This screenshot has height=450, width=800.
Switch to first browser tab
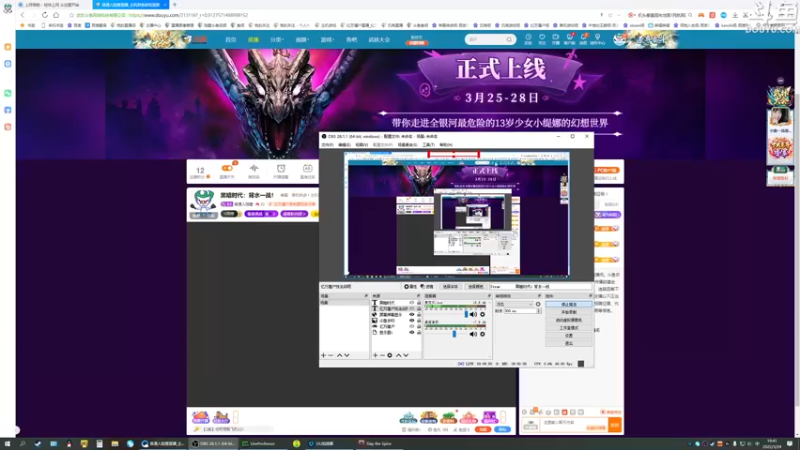[54, 5]
